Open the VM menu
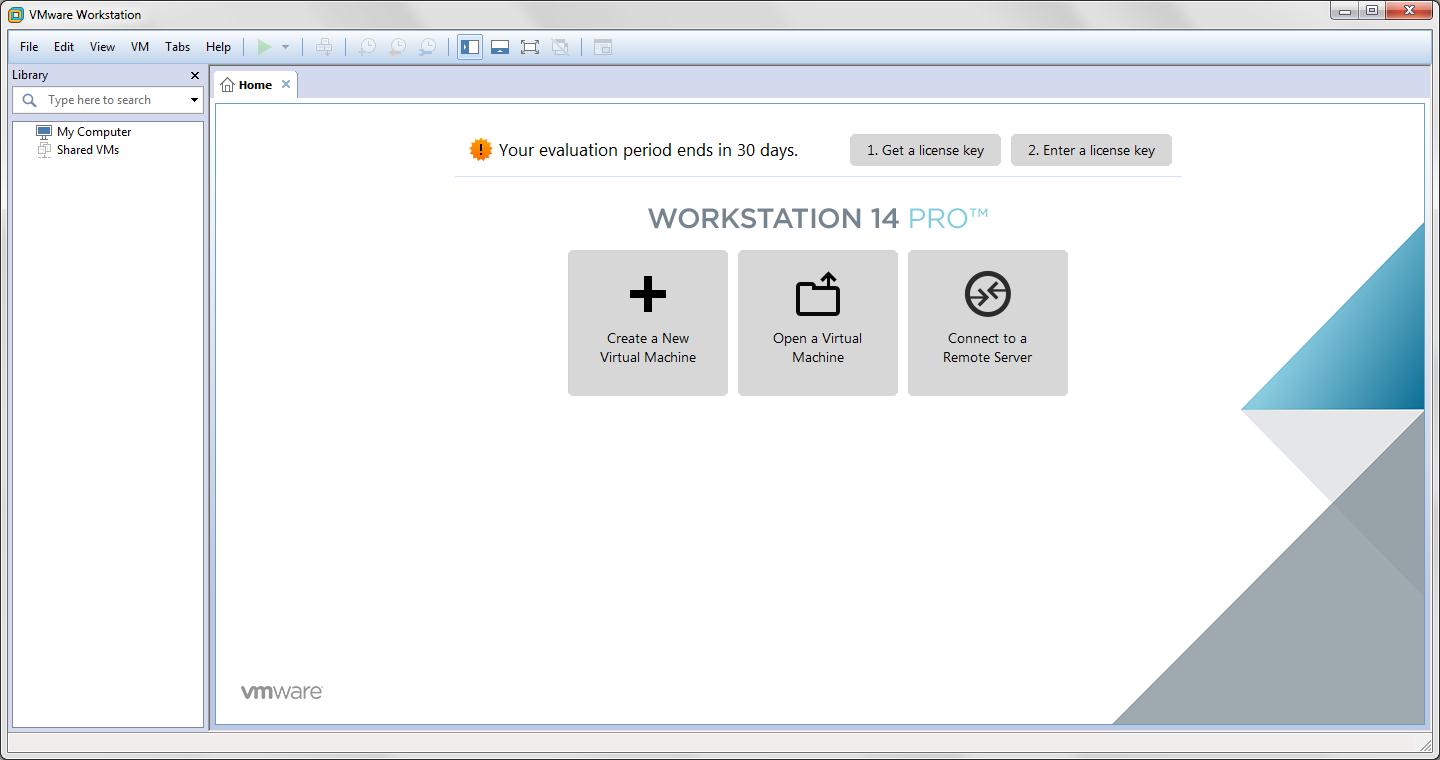Screen dimensions: 1440x760 pos(139,46)
